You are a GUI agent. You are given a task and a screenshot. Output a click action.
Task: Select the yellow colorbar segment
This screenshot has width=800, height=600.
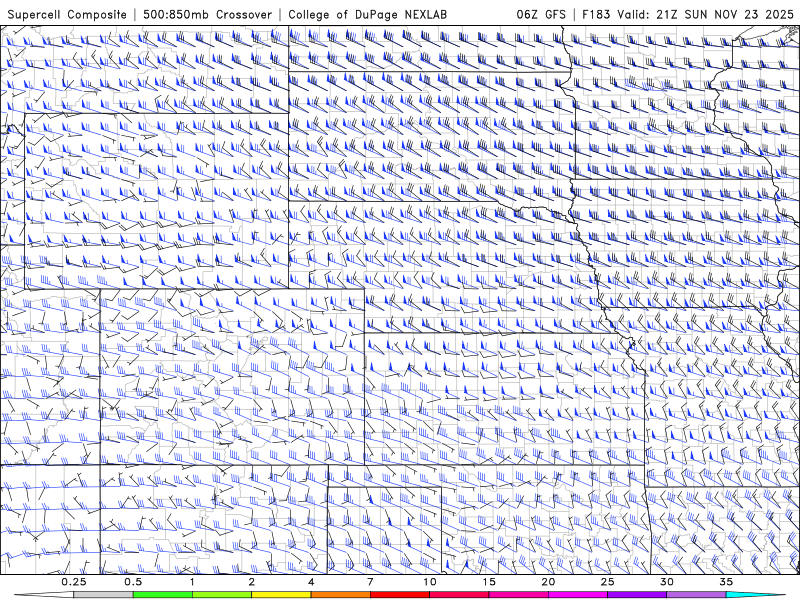tap(281, 595)
